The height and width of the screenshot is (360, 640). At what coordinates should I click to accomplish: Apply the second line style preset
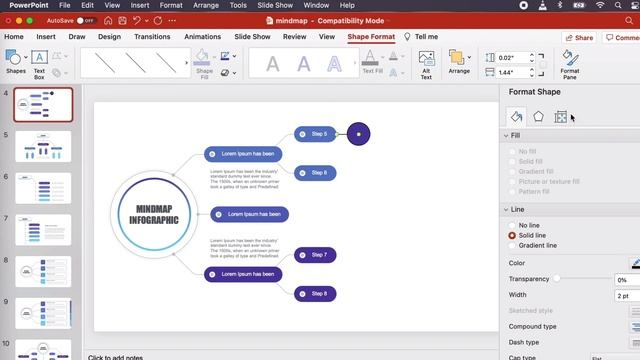pyautogui.click(x=136, y=63)
